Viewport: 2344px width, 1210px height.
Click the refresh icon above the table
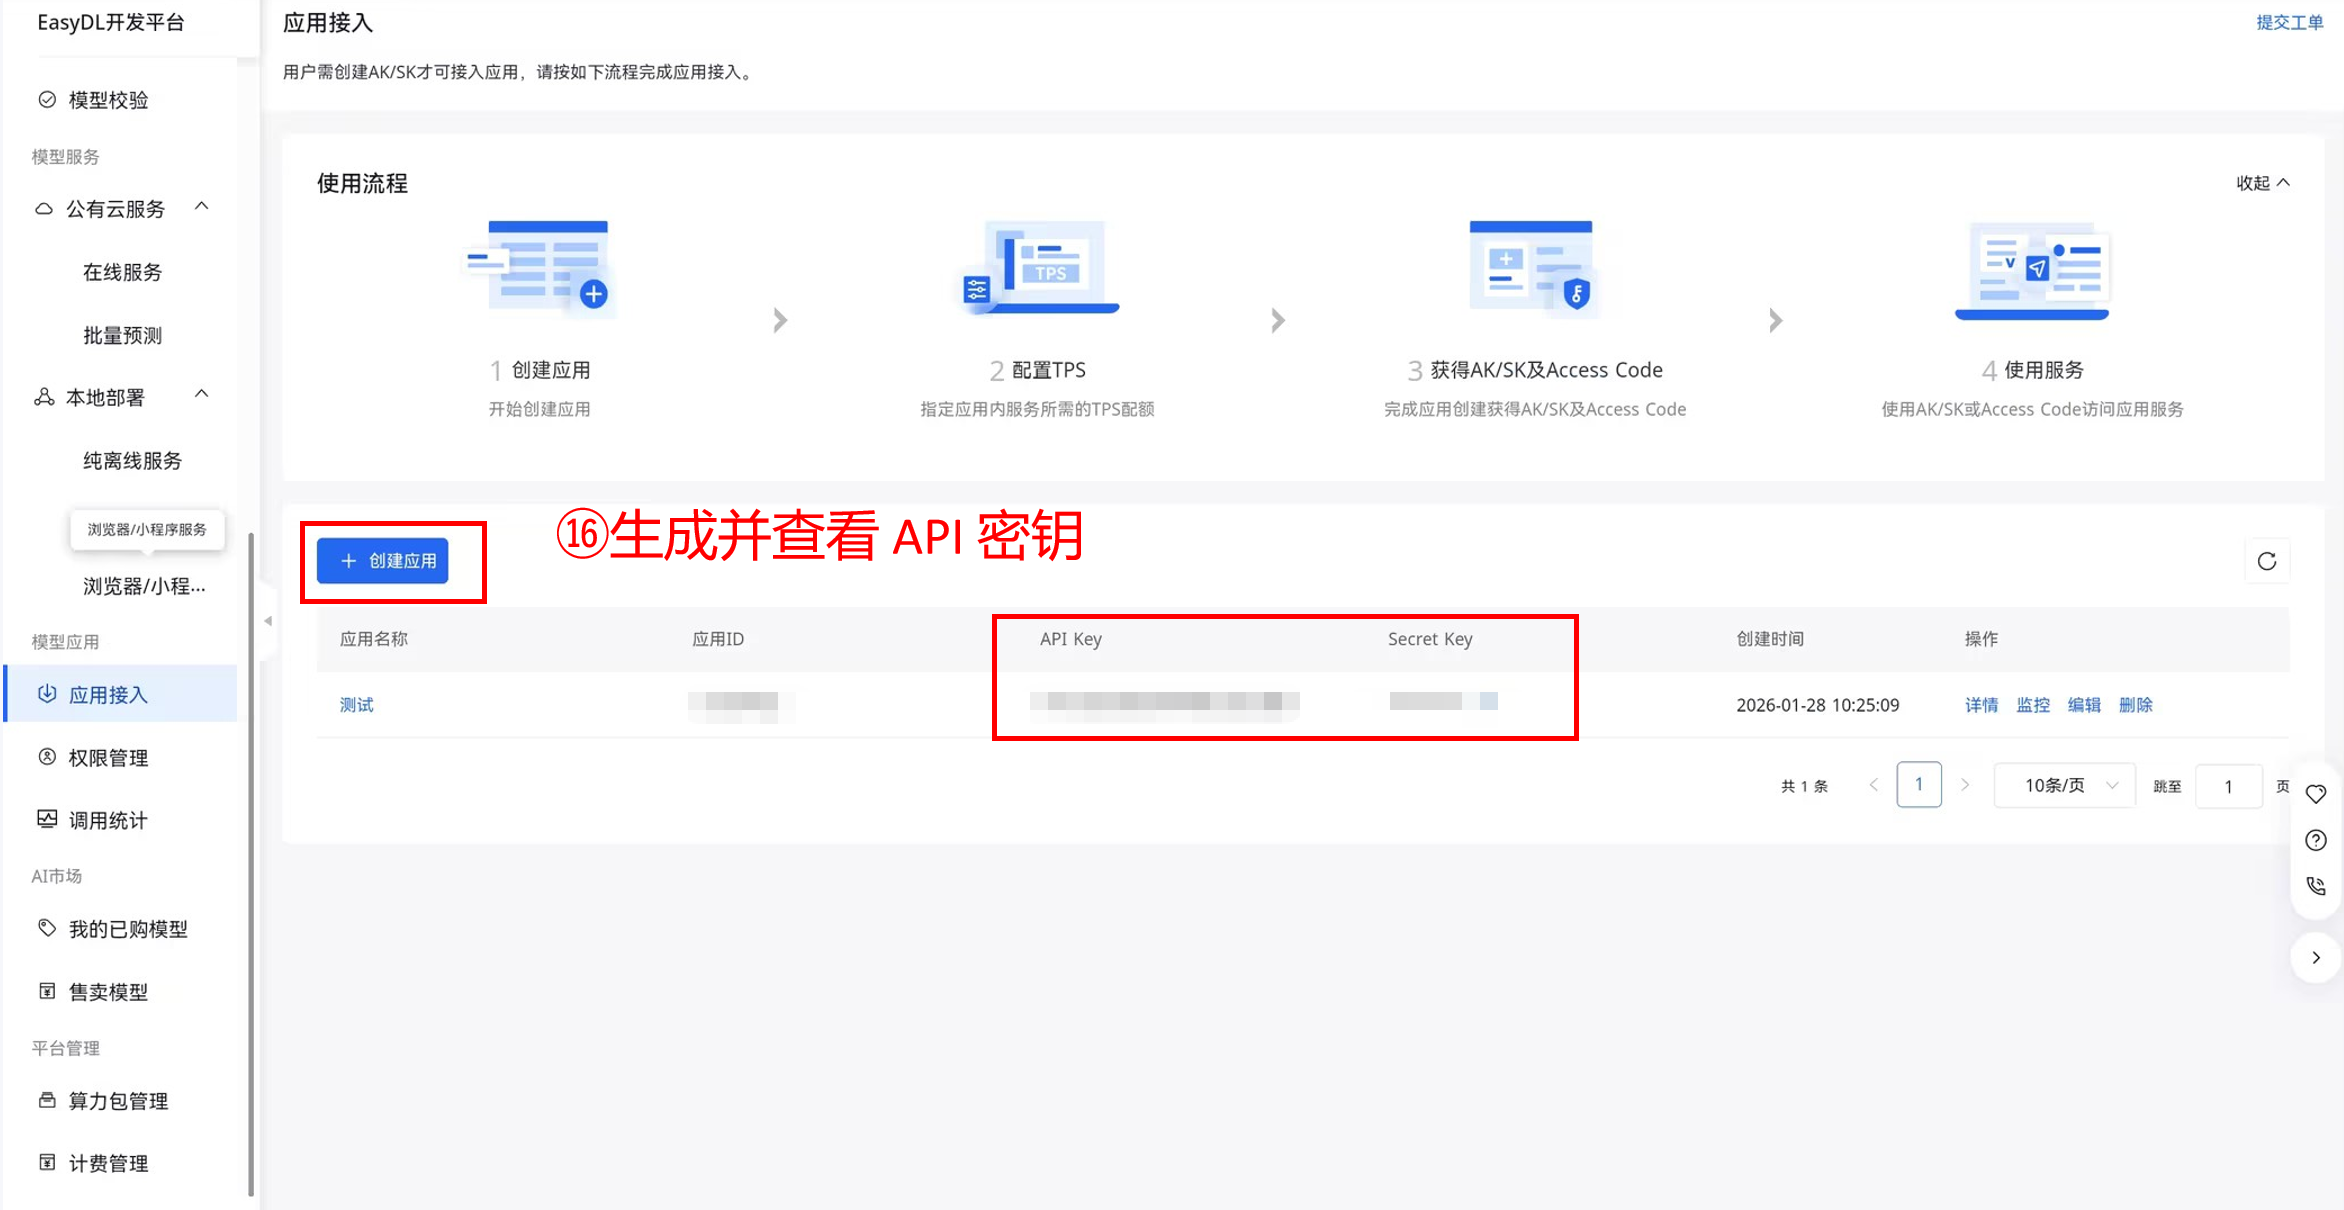coord(2266,561)
